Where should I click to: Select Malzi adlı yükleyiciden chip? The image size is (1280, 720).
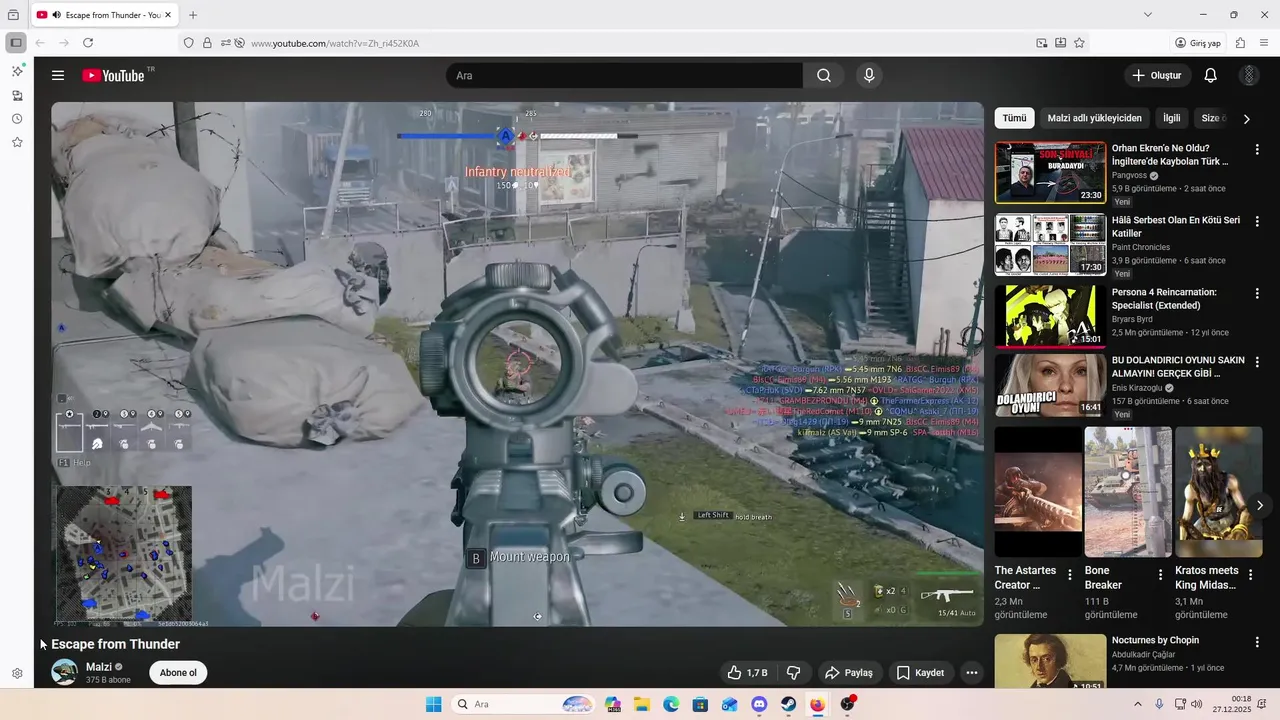tap(1094, 118)
